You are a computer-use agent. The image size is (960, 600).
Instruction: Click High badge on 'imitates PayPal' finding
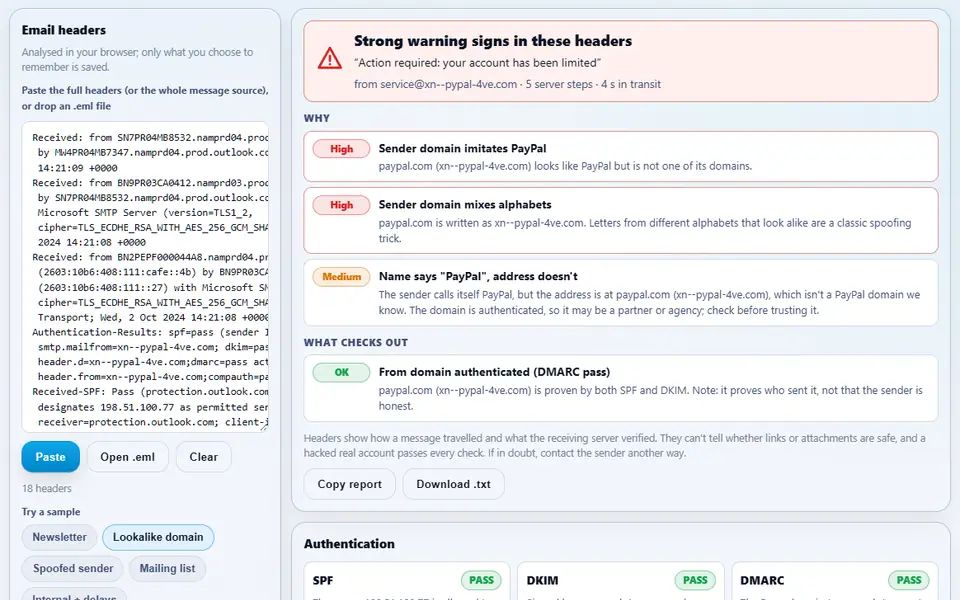[342, 149]
